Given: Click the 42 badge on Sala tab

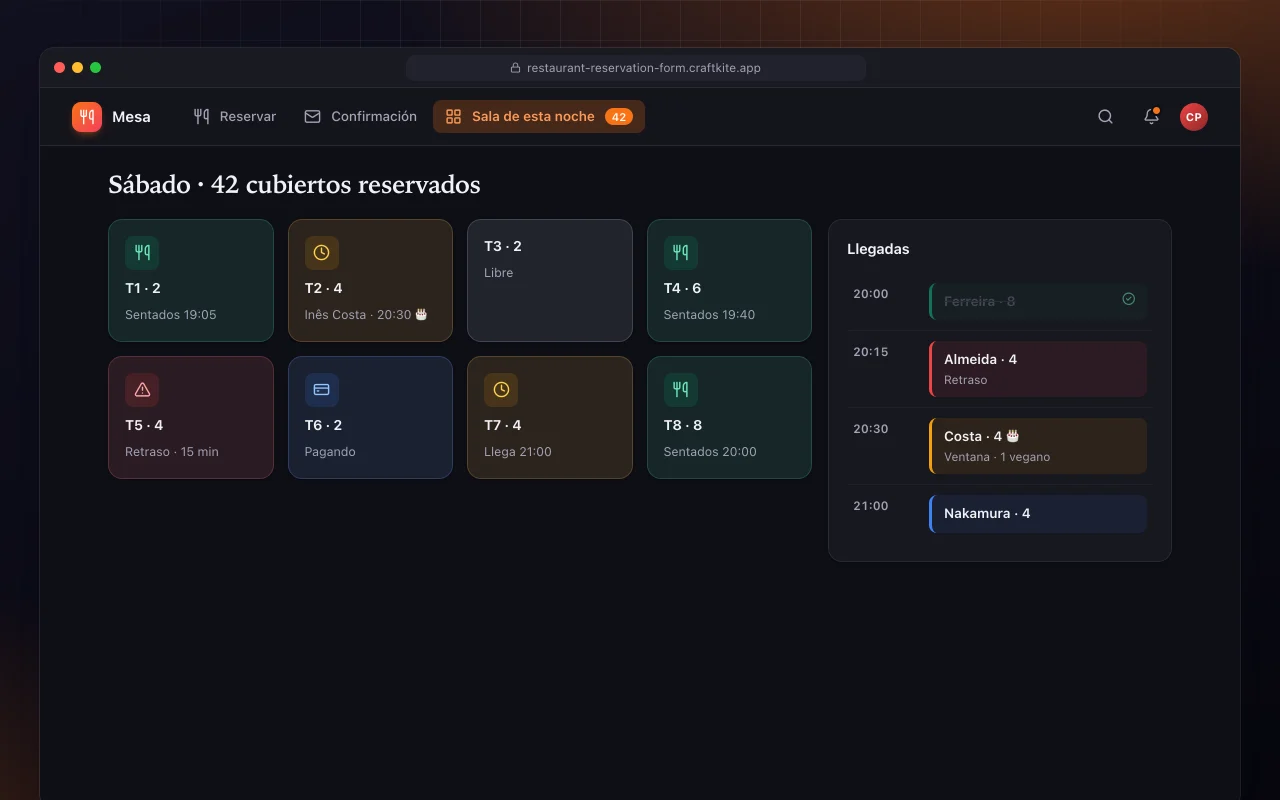Looking at the screenshot, I should tap(619, 117).
